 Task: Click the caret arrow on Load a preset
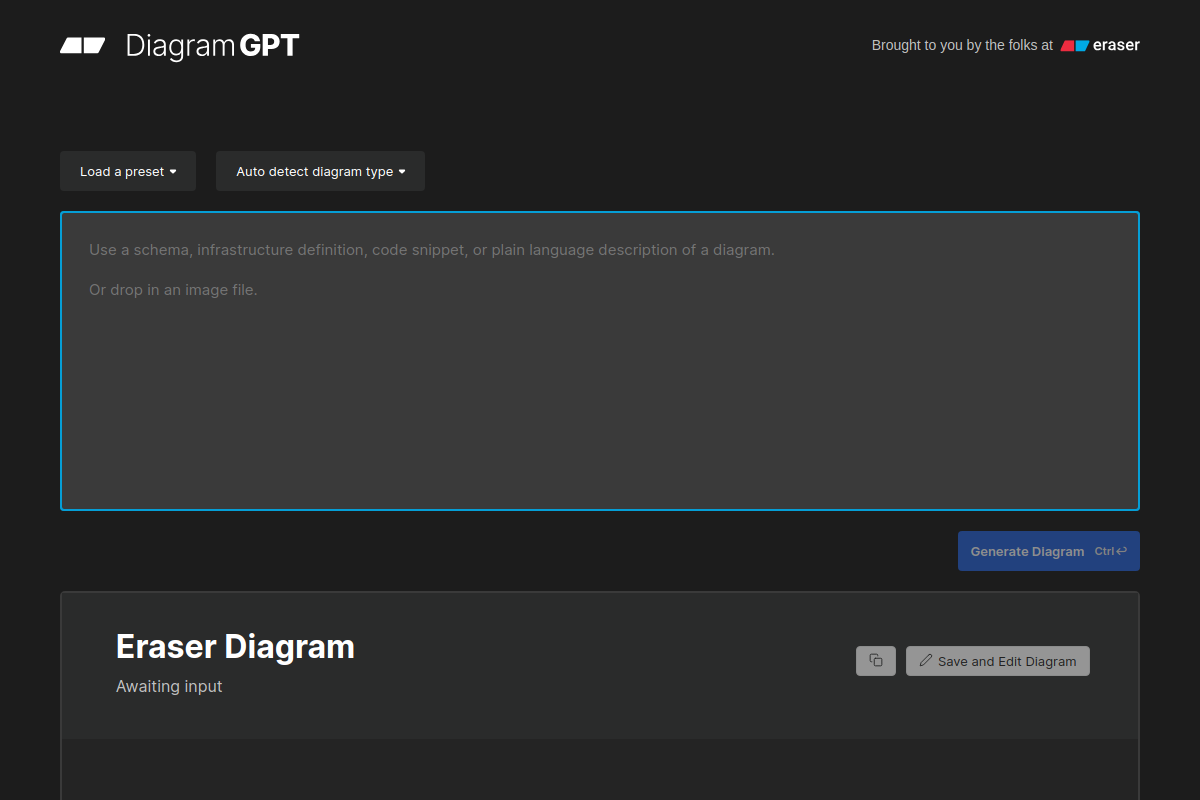(x=173, y=172)
